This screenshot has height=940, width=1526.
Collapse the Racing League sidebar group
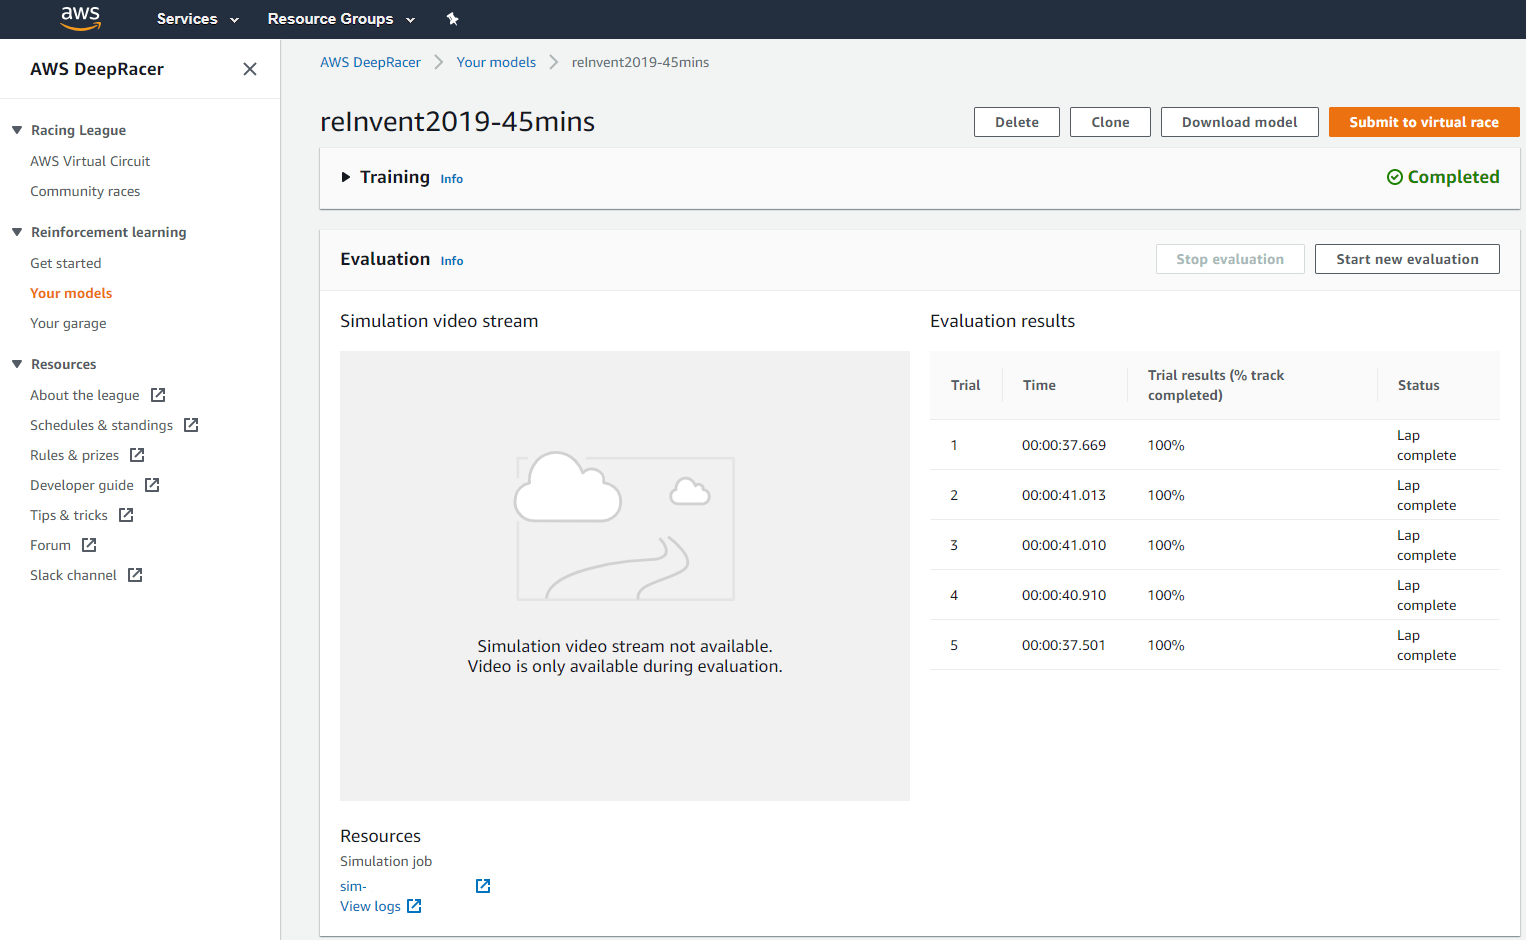(x=17, y=130)
